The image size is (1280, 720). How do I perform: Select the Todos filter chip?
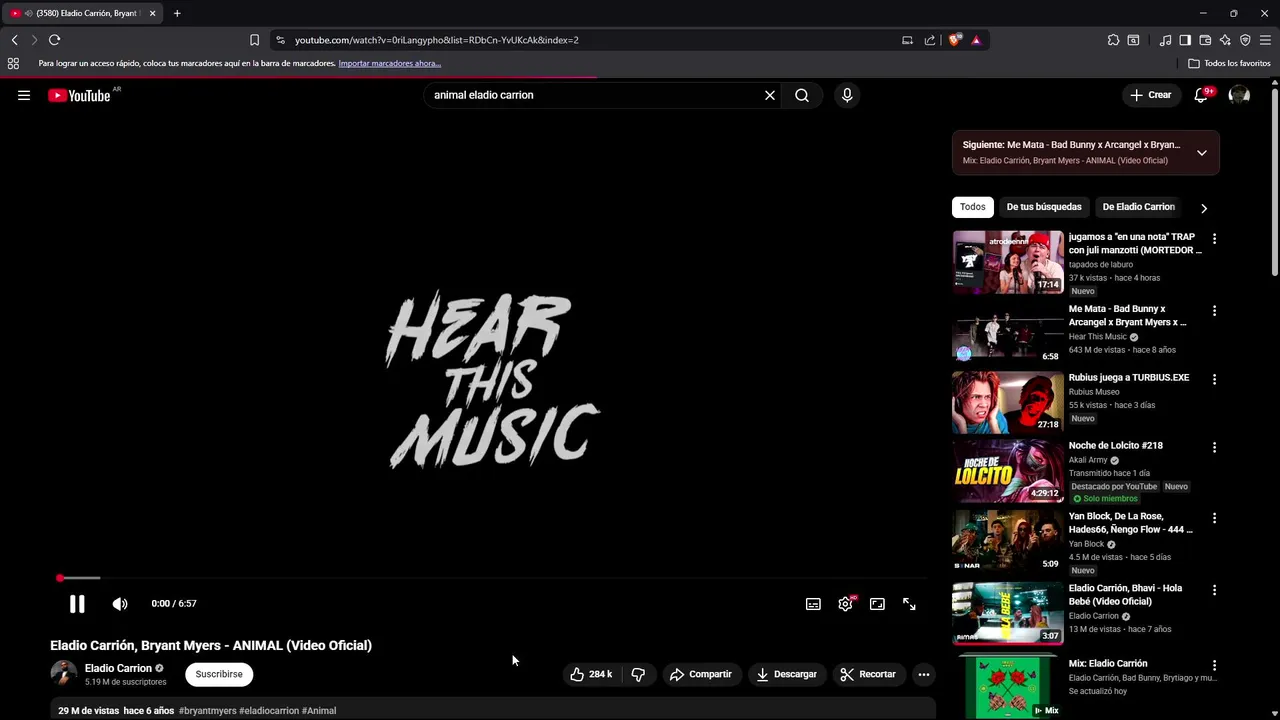(973, 207)
